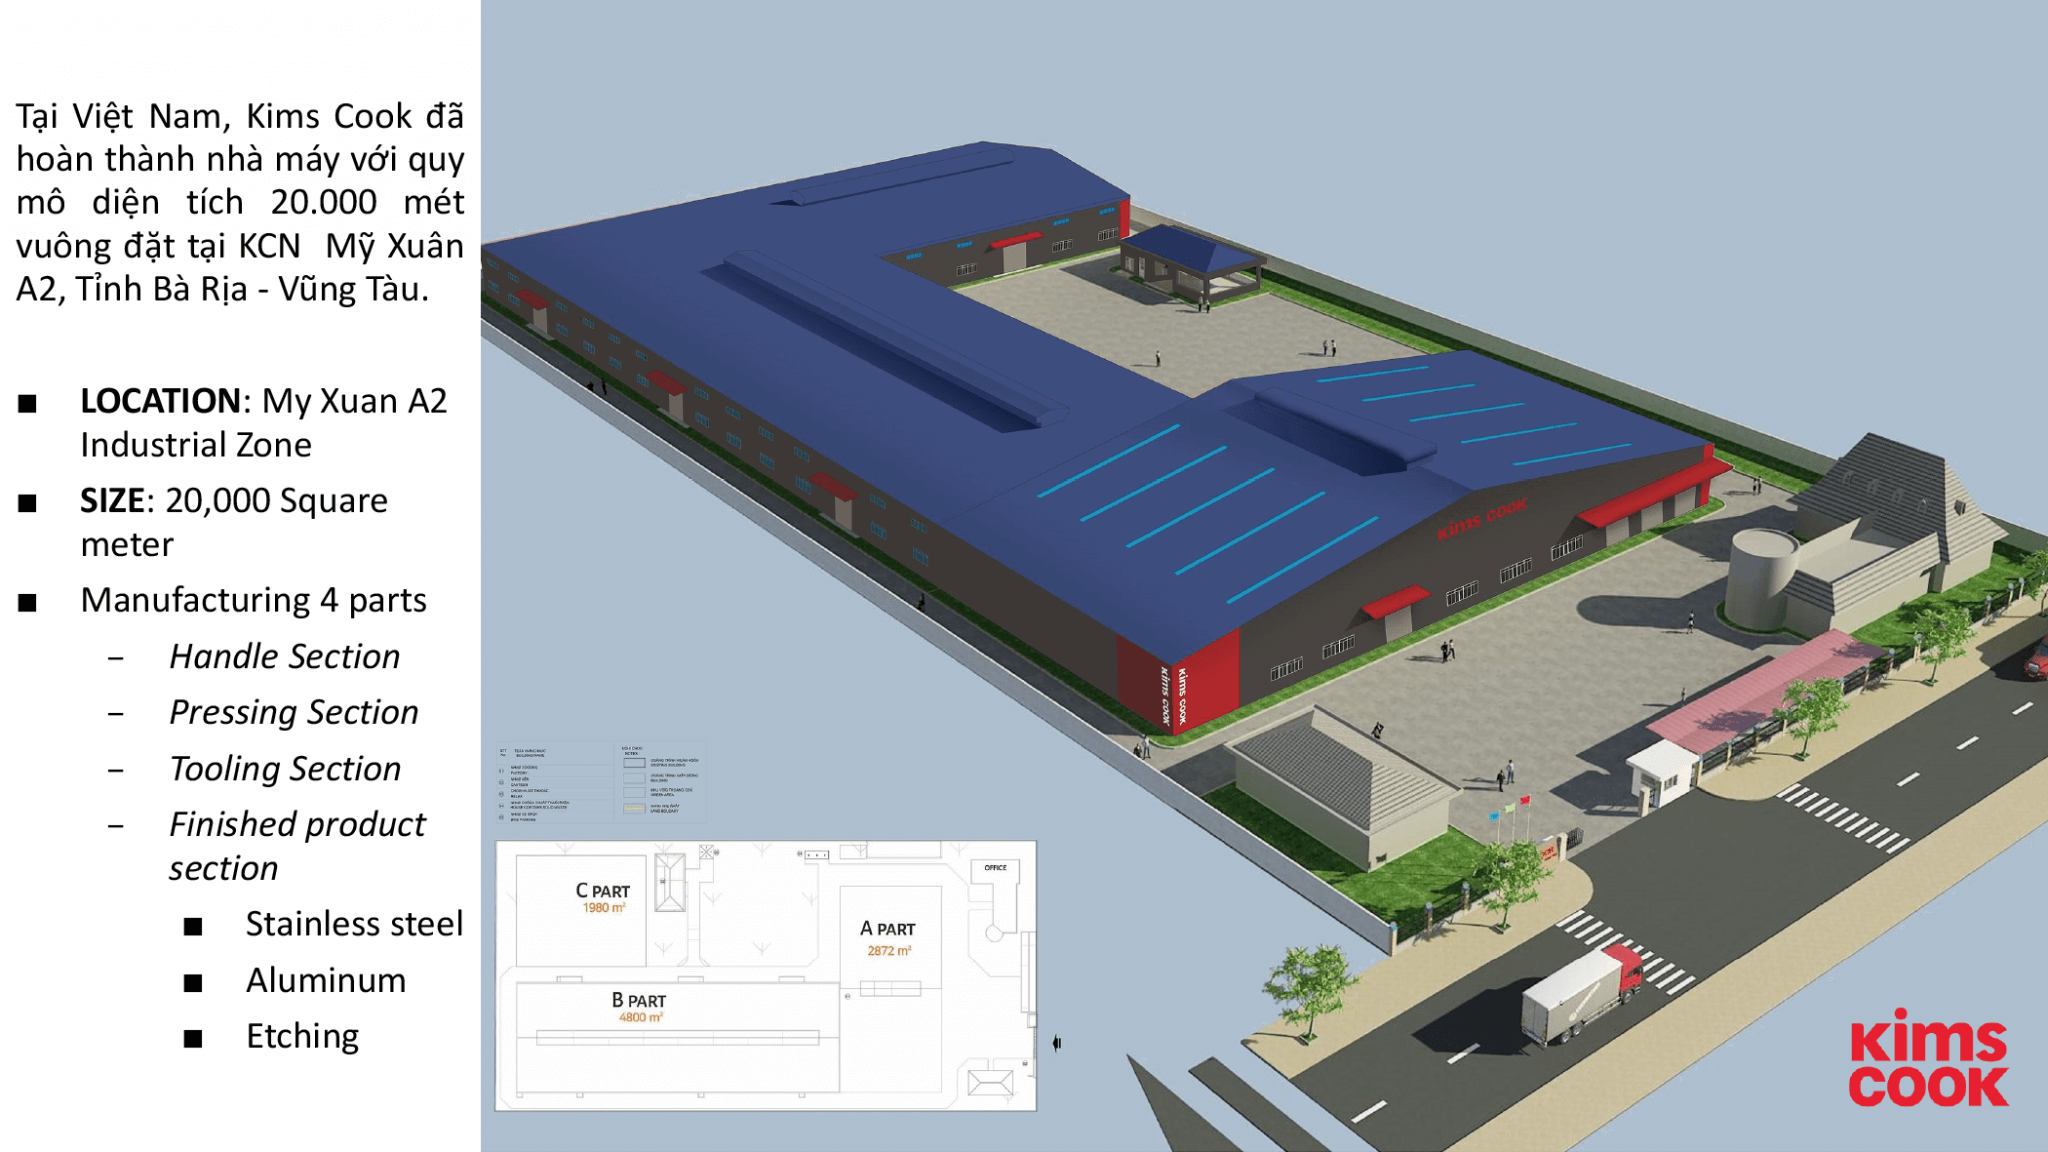Click the Pressing Section list item
The height and width of the screenshot is (1152, 2048).
click(x=293, y=713)
